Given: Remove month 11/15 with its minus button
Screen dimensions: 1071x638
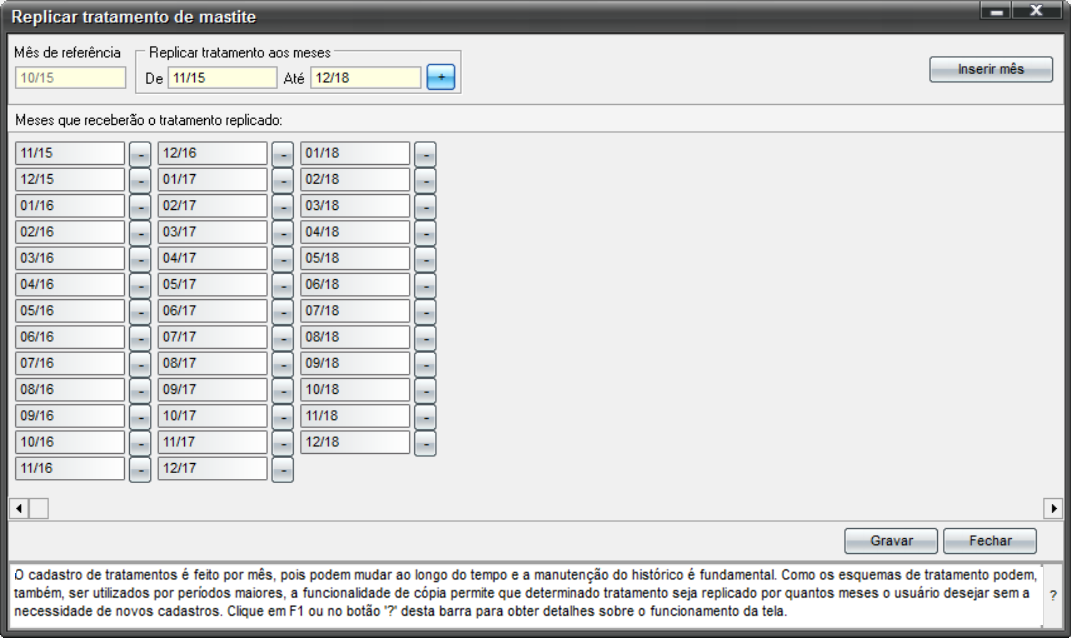Looking at the screenshot, I should pyautogui.click(x=140, y=154).
